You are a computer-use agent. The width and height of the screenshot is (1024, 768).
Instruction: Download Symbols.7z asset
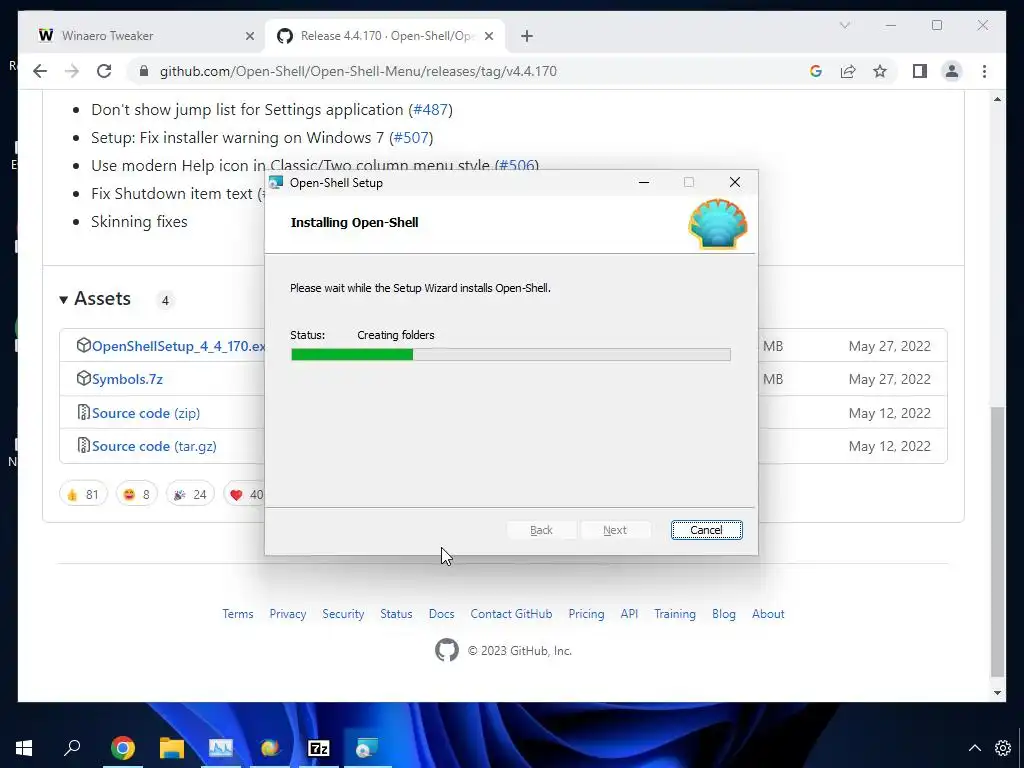(127, 379)
